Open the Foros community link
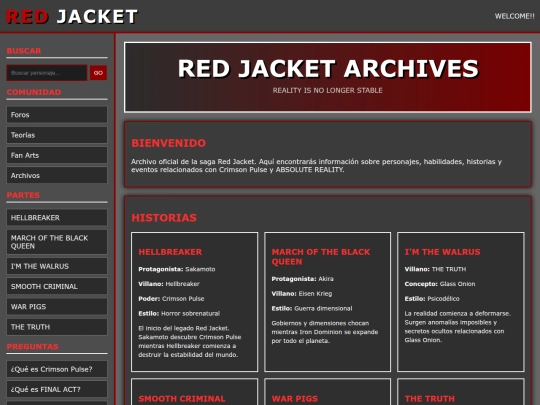Image resolution: width=540 pixels, height=405 pixels. pos(57,115)
